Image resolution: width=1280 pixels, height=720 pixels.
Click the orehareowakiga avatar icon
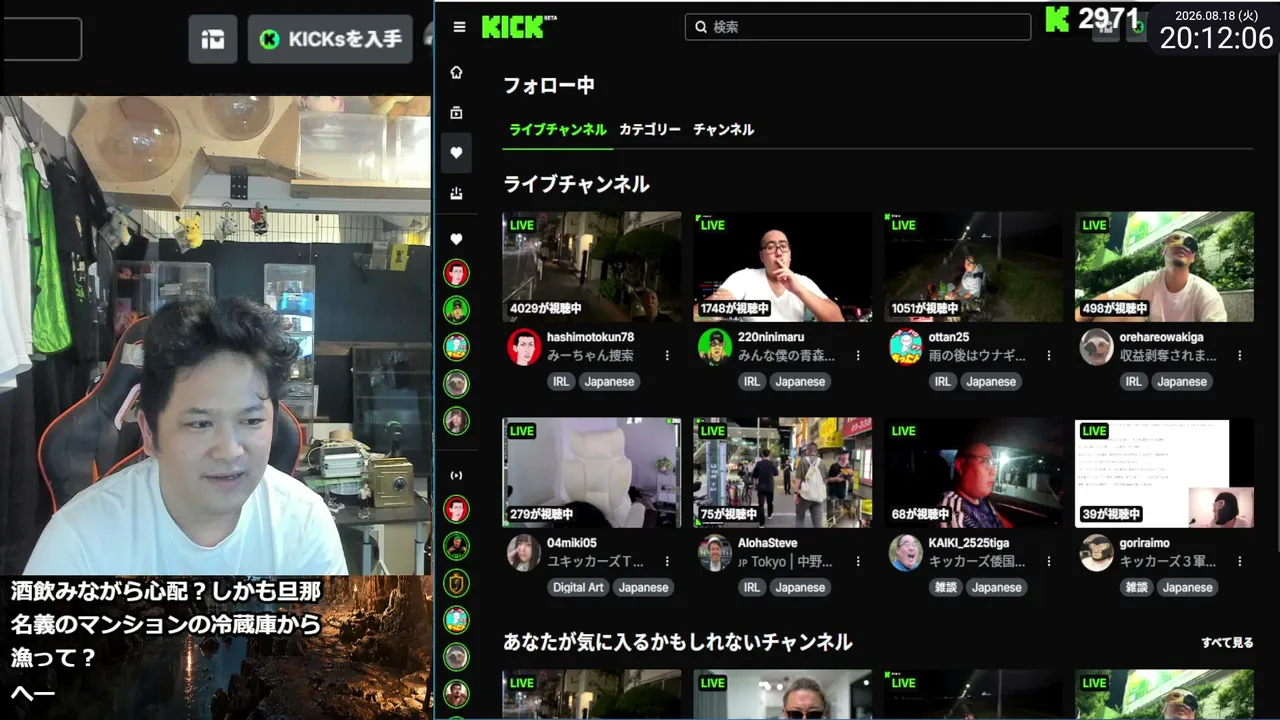(x=1097, y=347)
